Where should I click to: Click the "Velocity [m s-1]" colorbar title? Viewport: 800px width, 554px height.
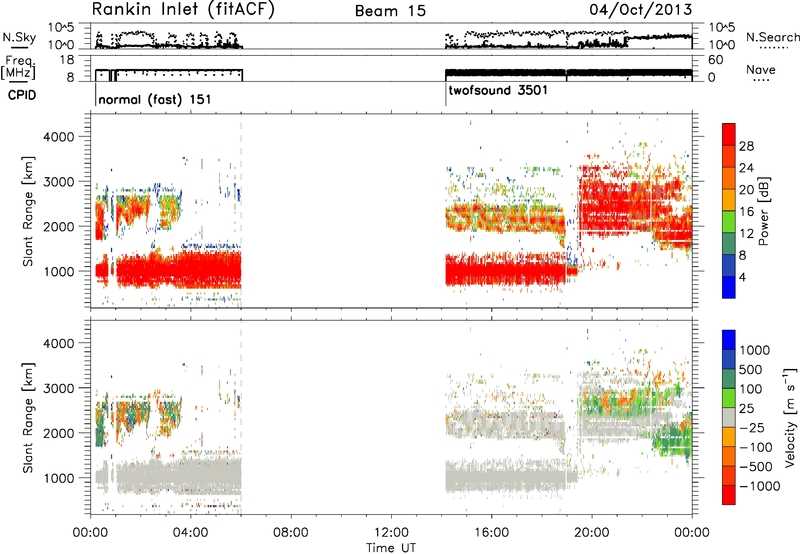[x=790, y=417]
